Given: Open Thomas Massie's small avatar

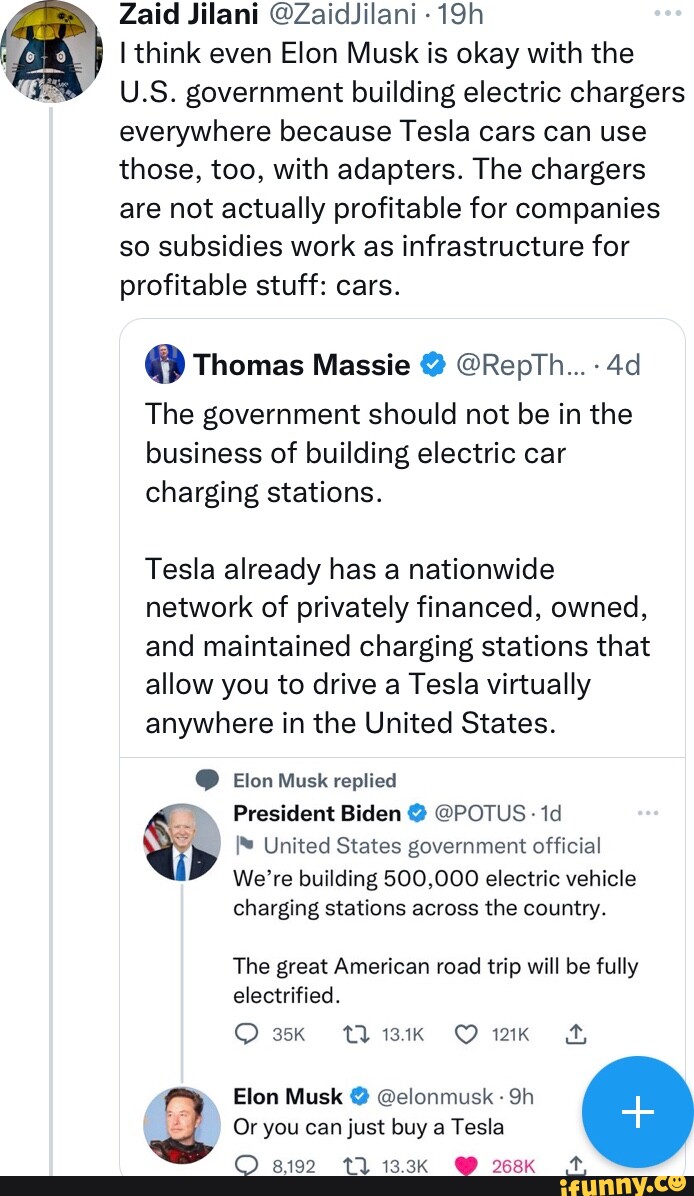Looking at the screenshot, I should click(165, 365).
